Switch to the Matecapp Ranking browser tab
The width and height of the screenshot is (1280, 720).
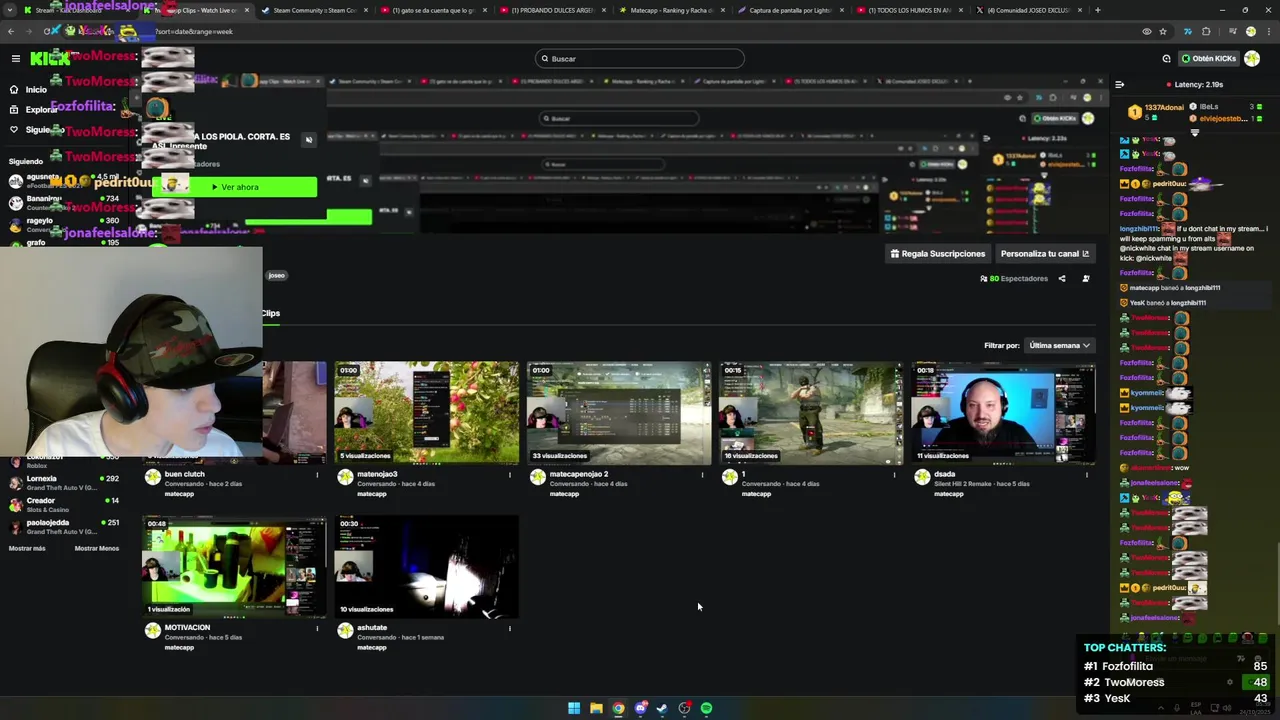coord(670,10)
